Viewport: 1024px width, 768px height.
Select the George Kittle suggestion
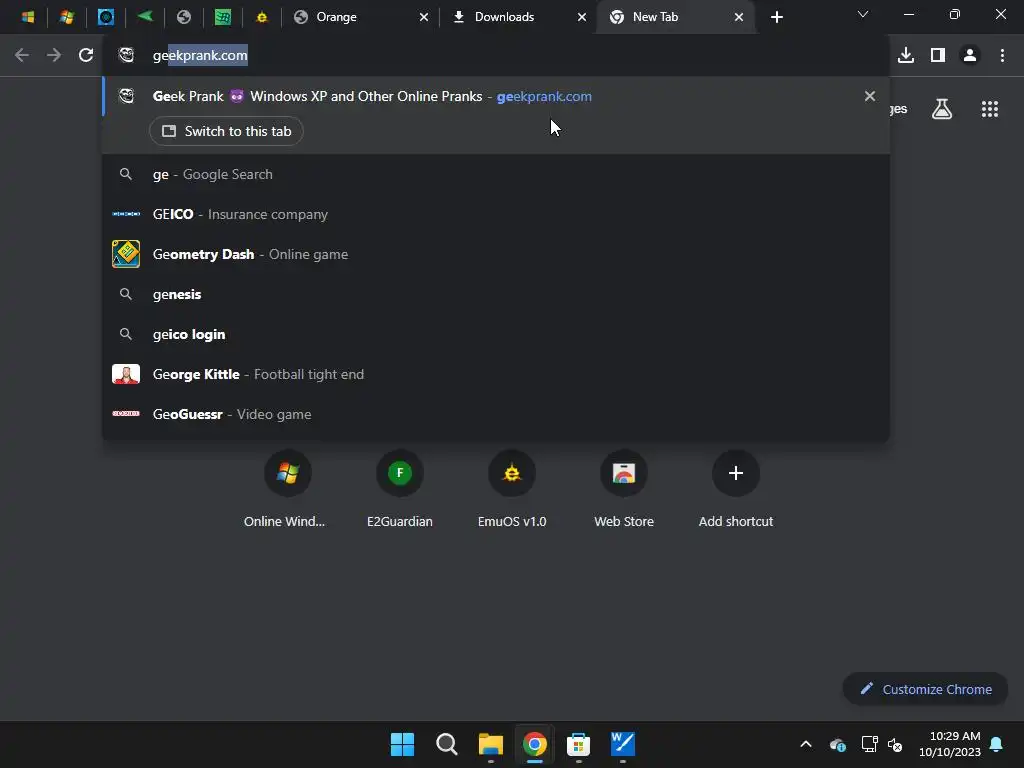click(x=496, y=374)
